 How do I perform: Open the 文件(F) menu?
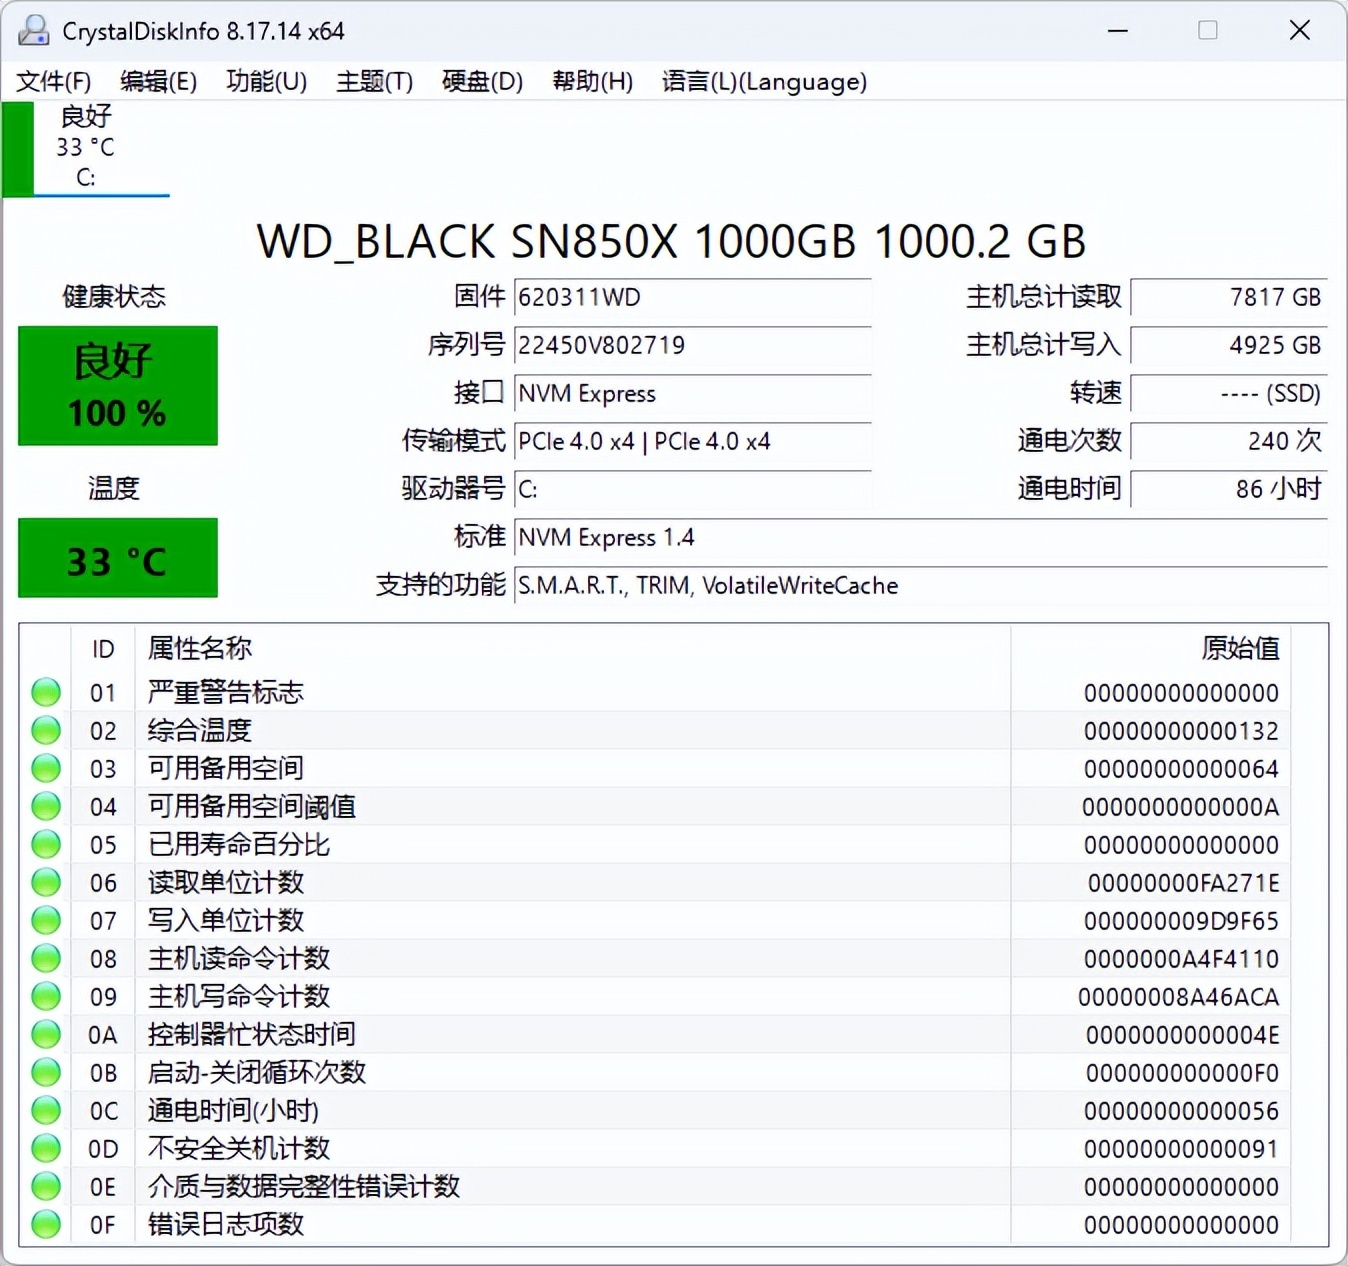pyautogui.click(x=54, y=81)
